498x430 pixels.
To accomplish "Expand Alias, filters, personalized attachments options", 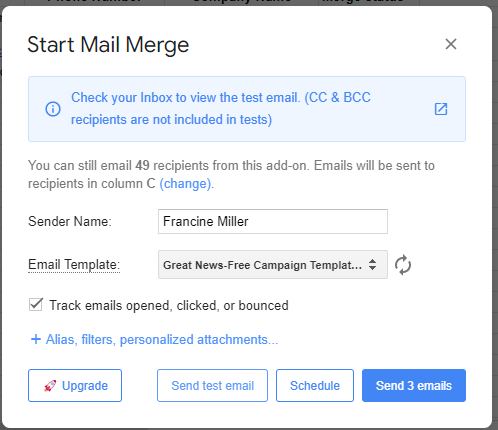I will [x=162, y=339].
